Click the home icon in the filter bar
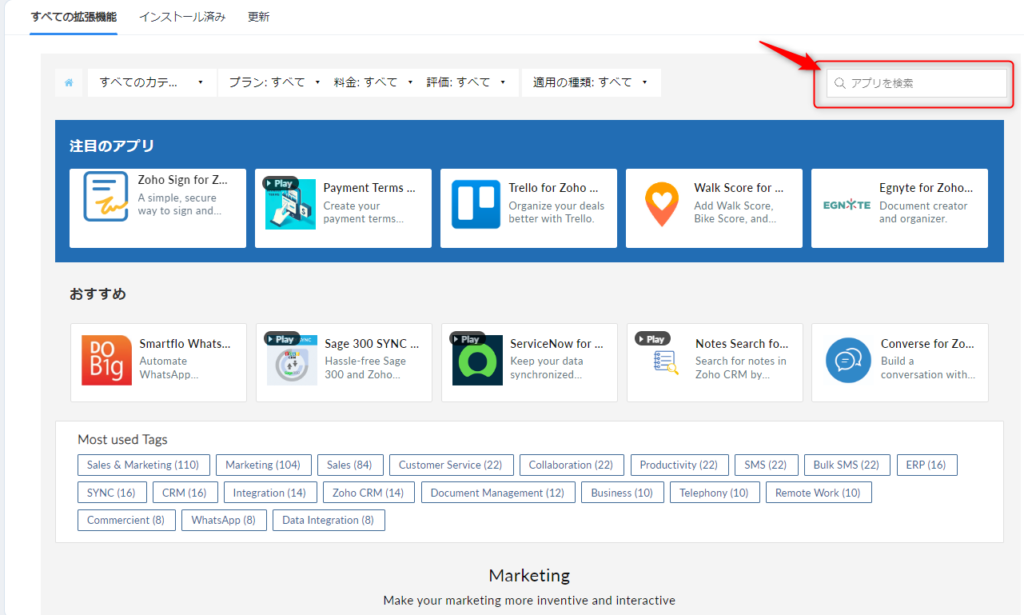Screen dimensions: 1024x615 tap(68, 82)
